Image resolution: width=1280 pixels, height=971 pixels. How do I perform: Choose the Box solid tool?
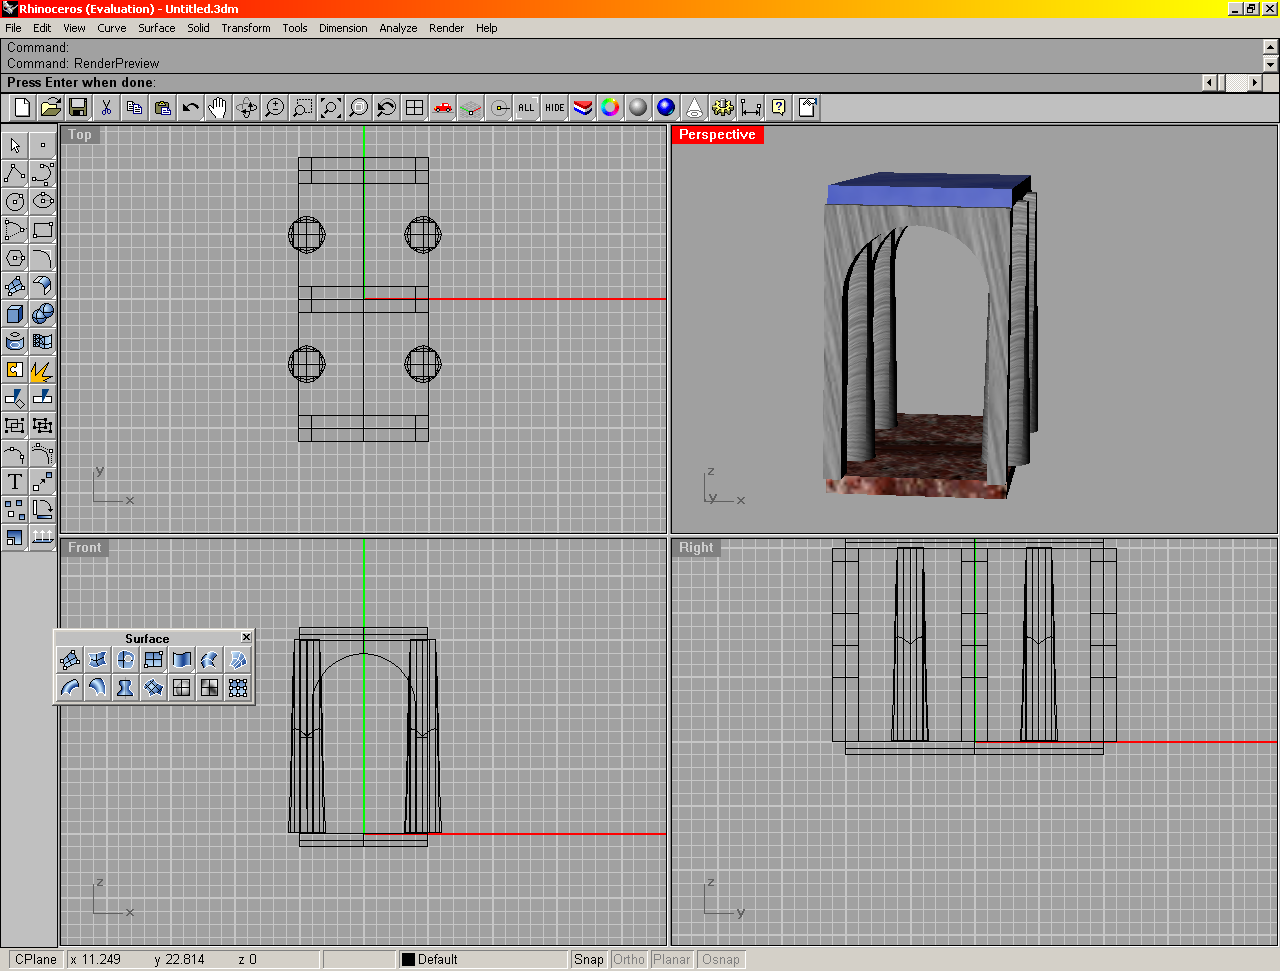(x=15, y=314)
